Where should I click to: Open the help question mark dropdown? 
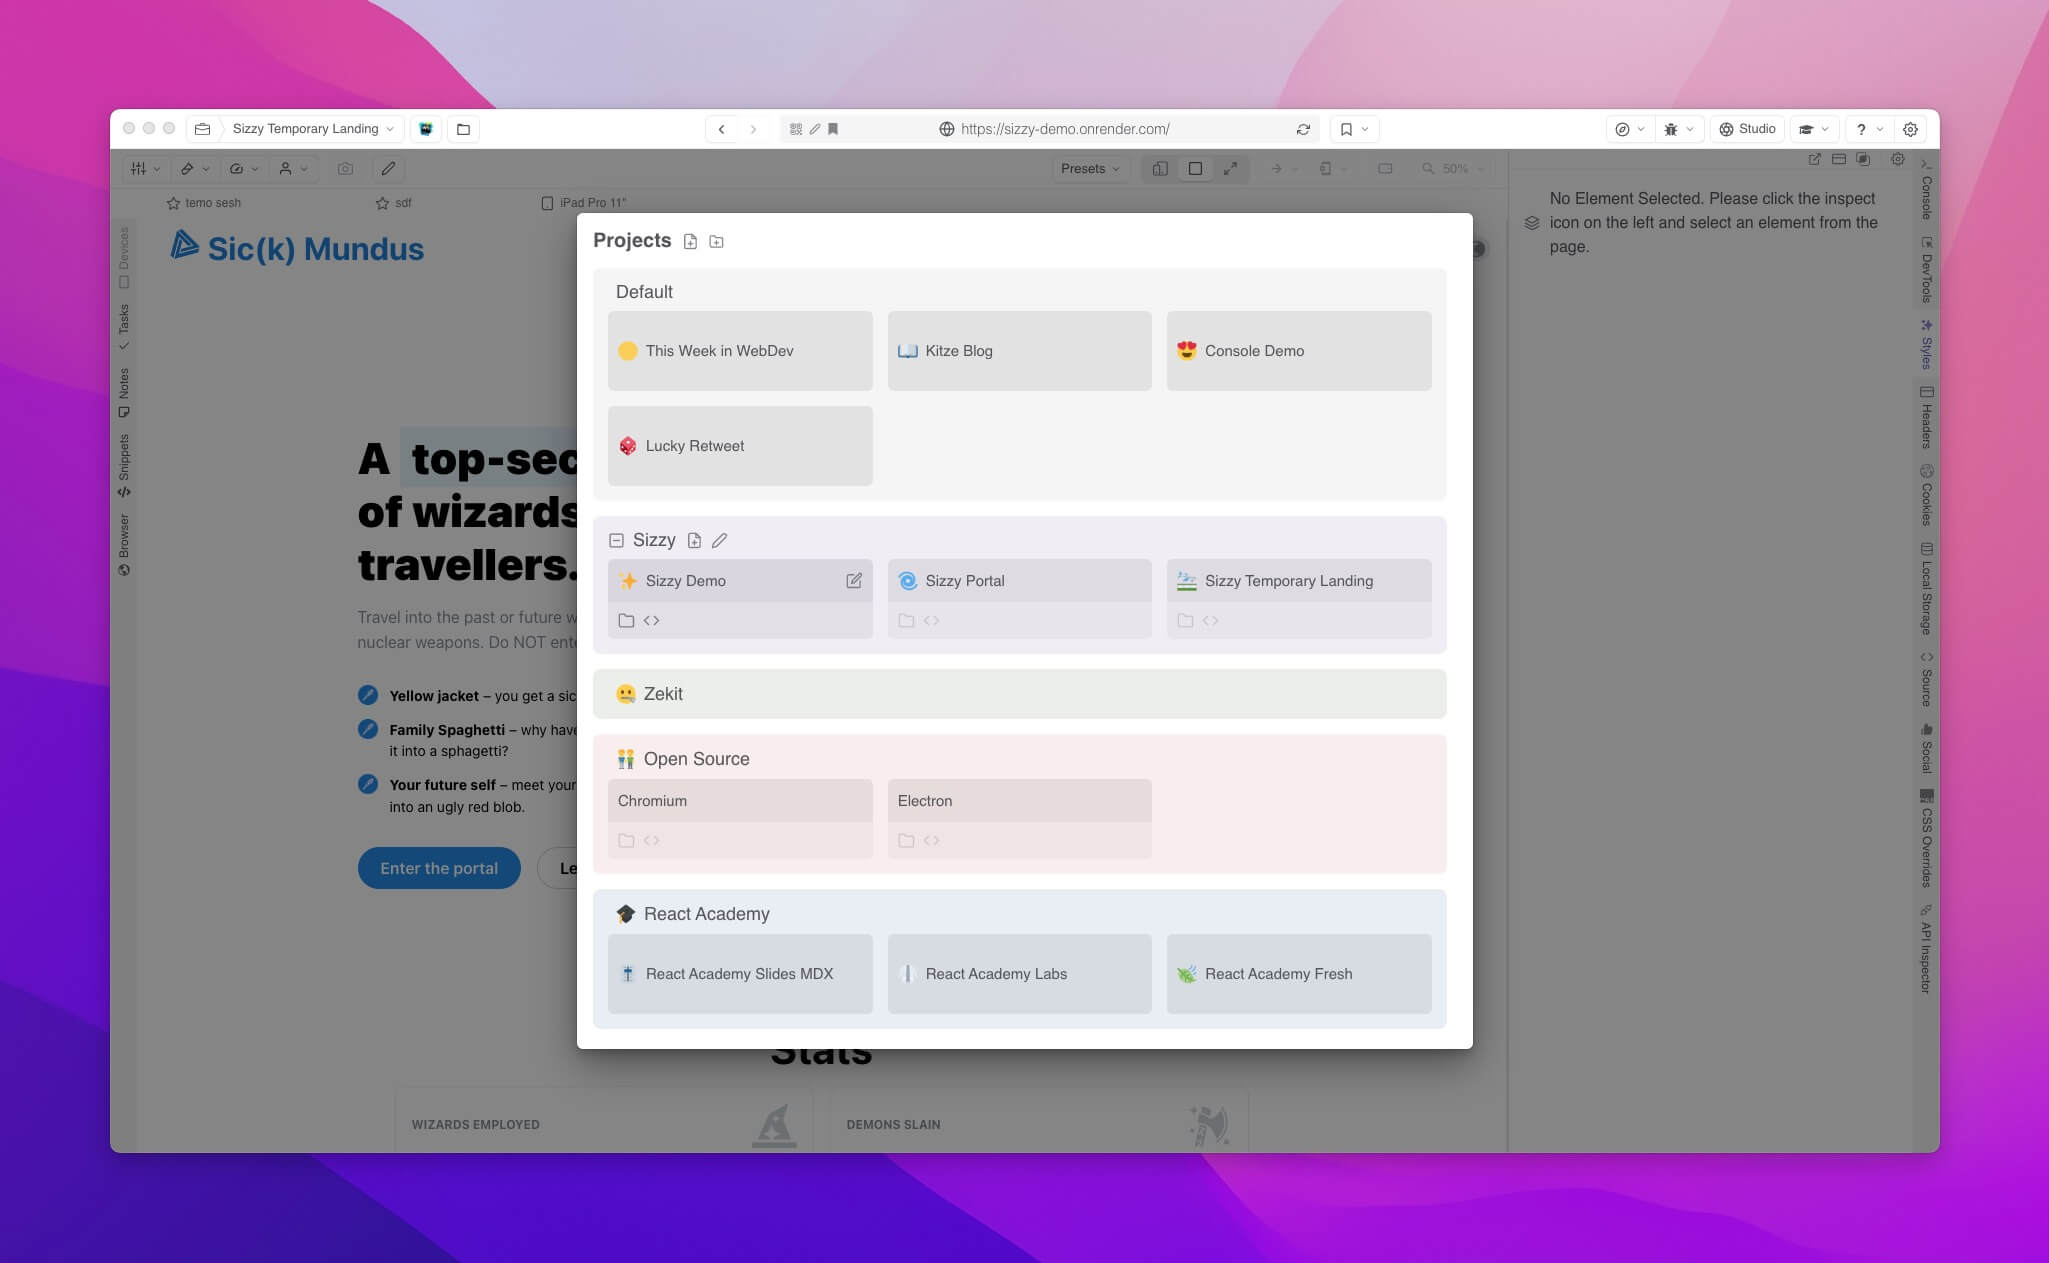pos(1868,129)
